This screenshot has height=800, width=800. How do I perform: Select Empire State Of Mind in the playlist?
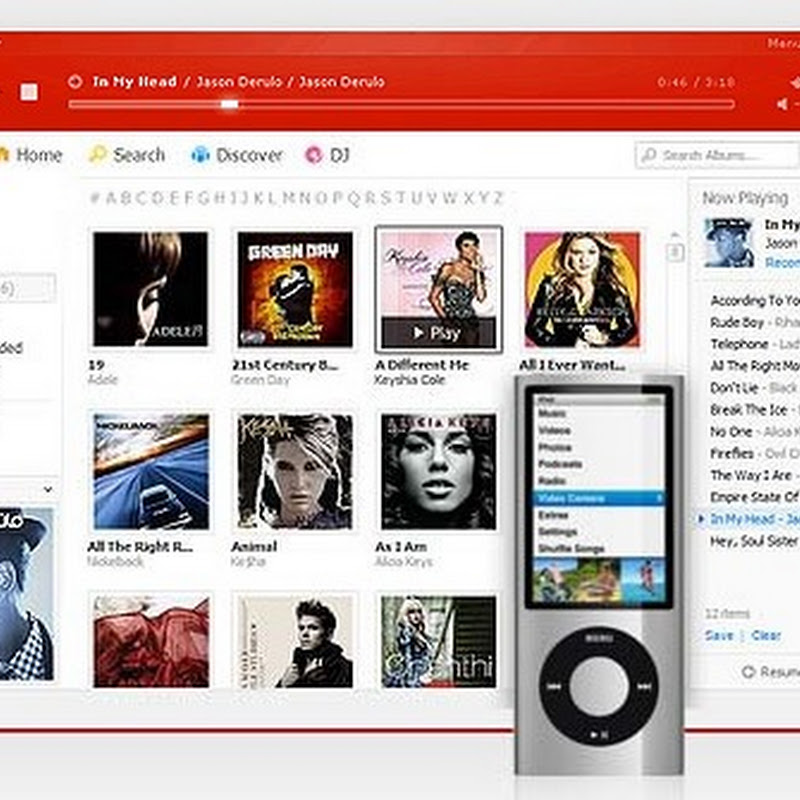pyautogui.click(x=754, y=497)
